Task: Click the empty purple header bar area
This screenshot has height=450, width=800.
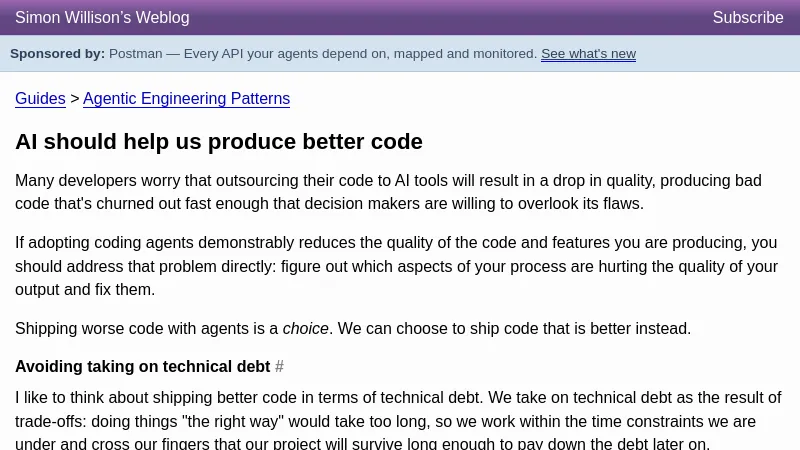Action: point(450,18)
